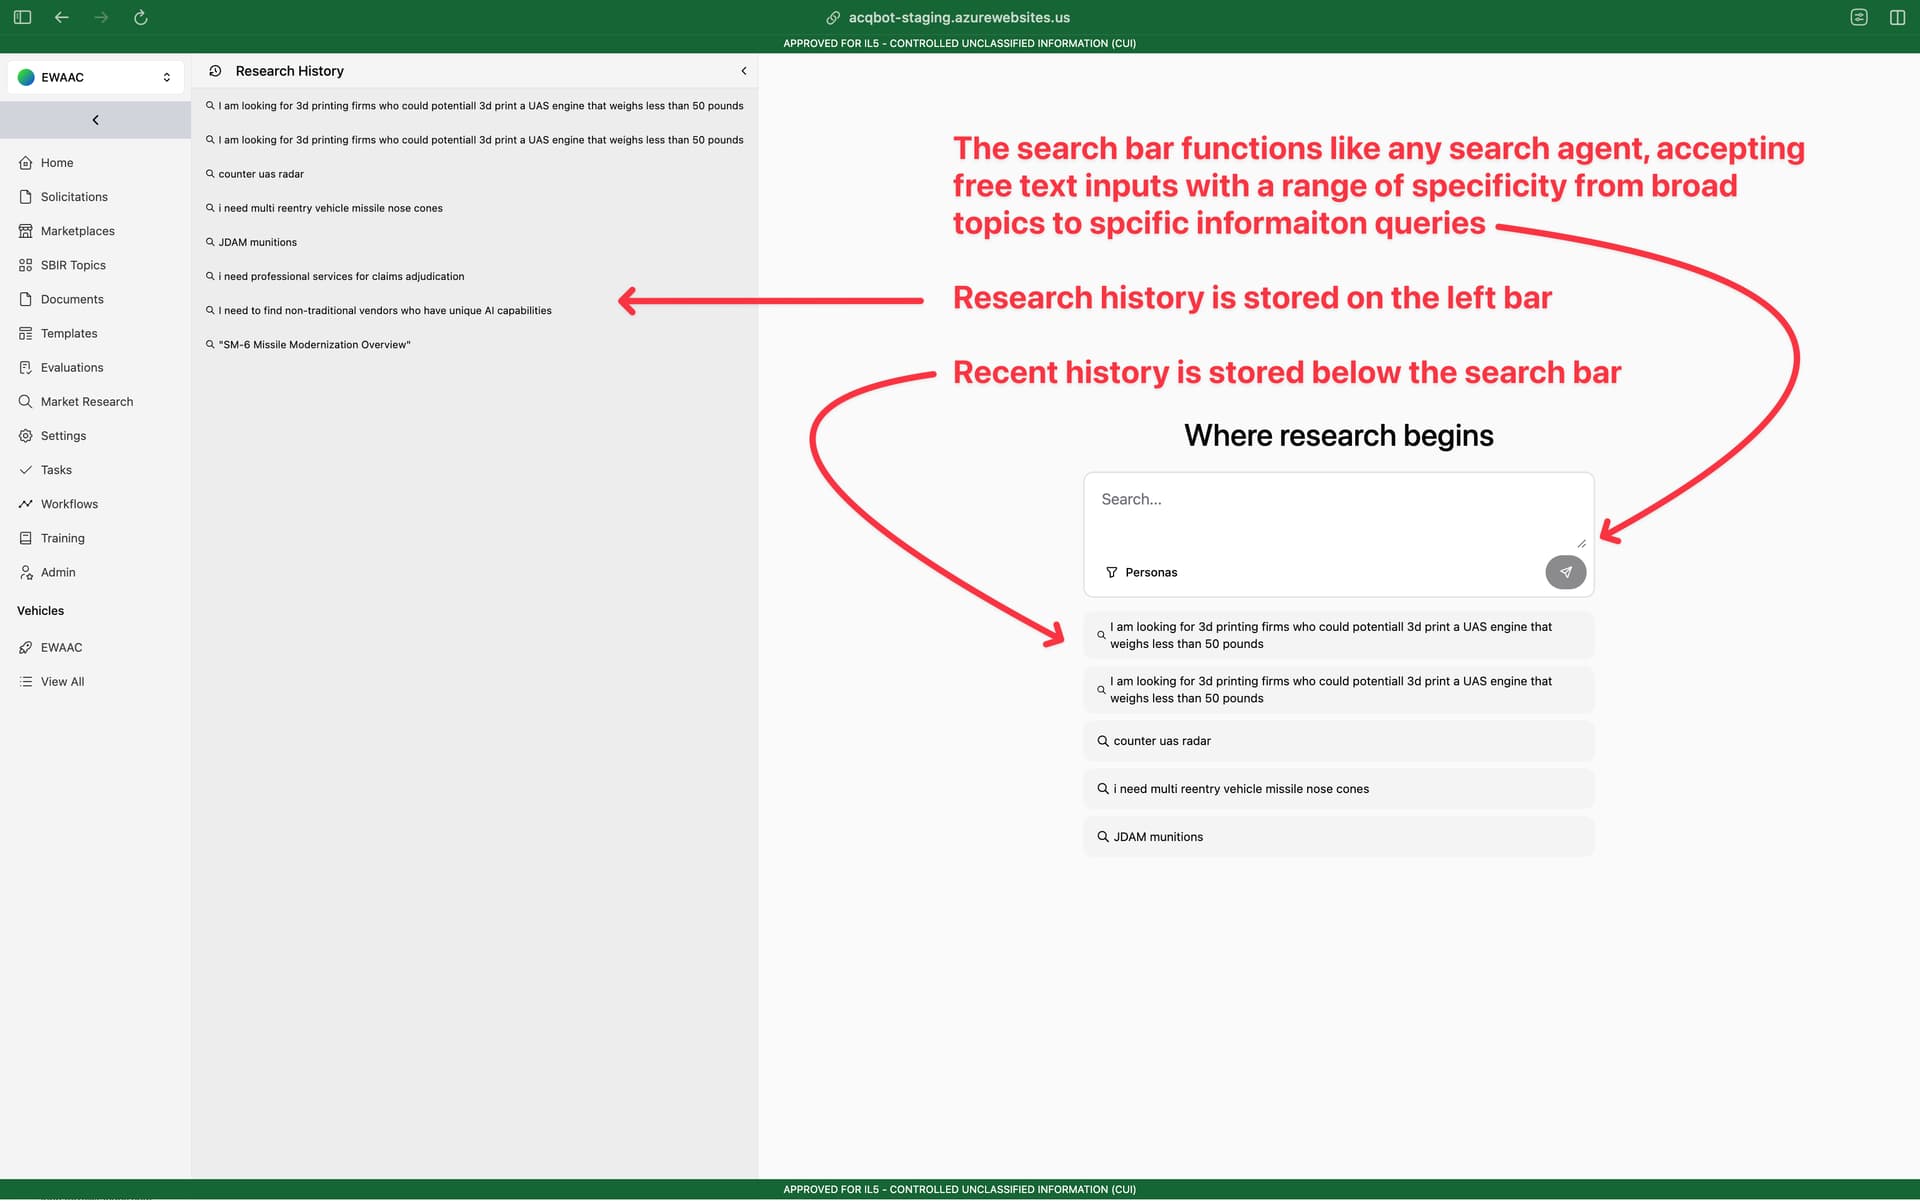Screen dimensions: 1920x1201
Task: Open the EWAAC workspace switcher dropdown
Action: 95,77
